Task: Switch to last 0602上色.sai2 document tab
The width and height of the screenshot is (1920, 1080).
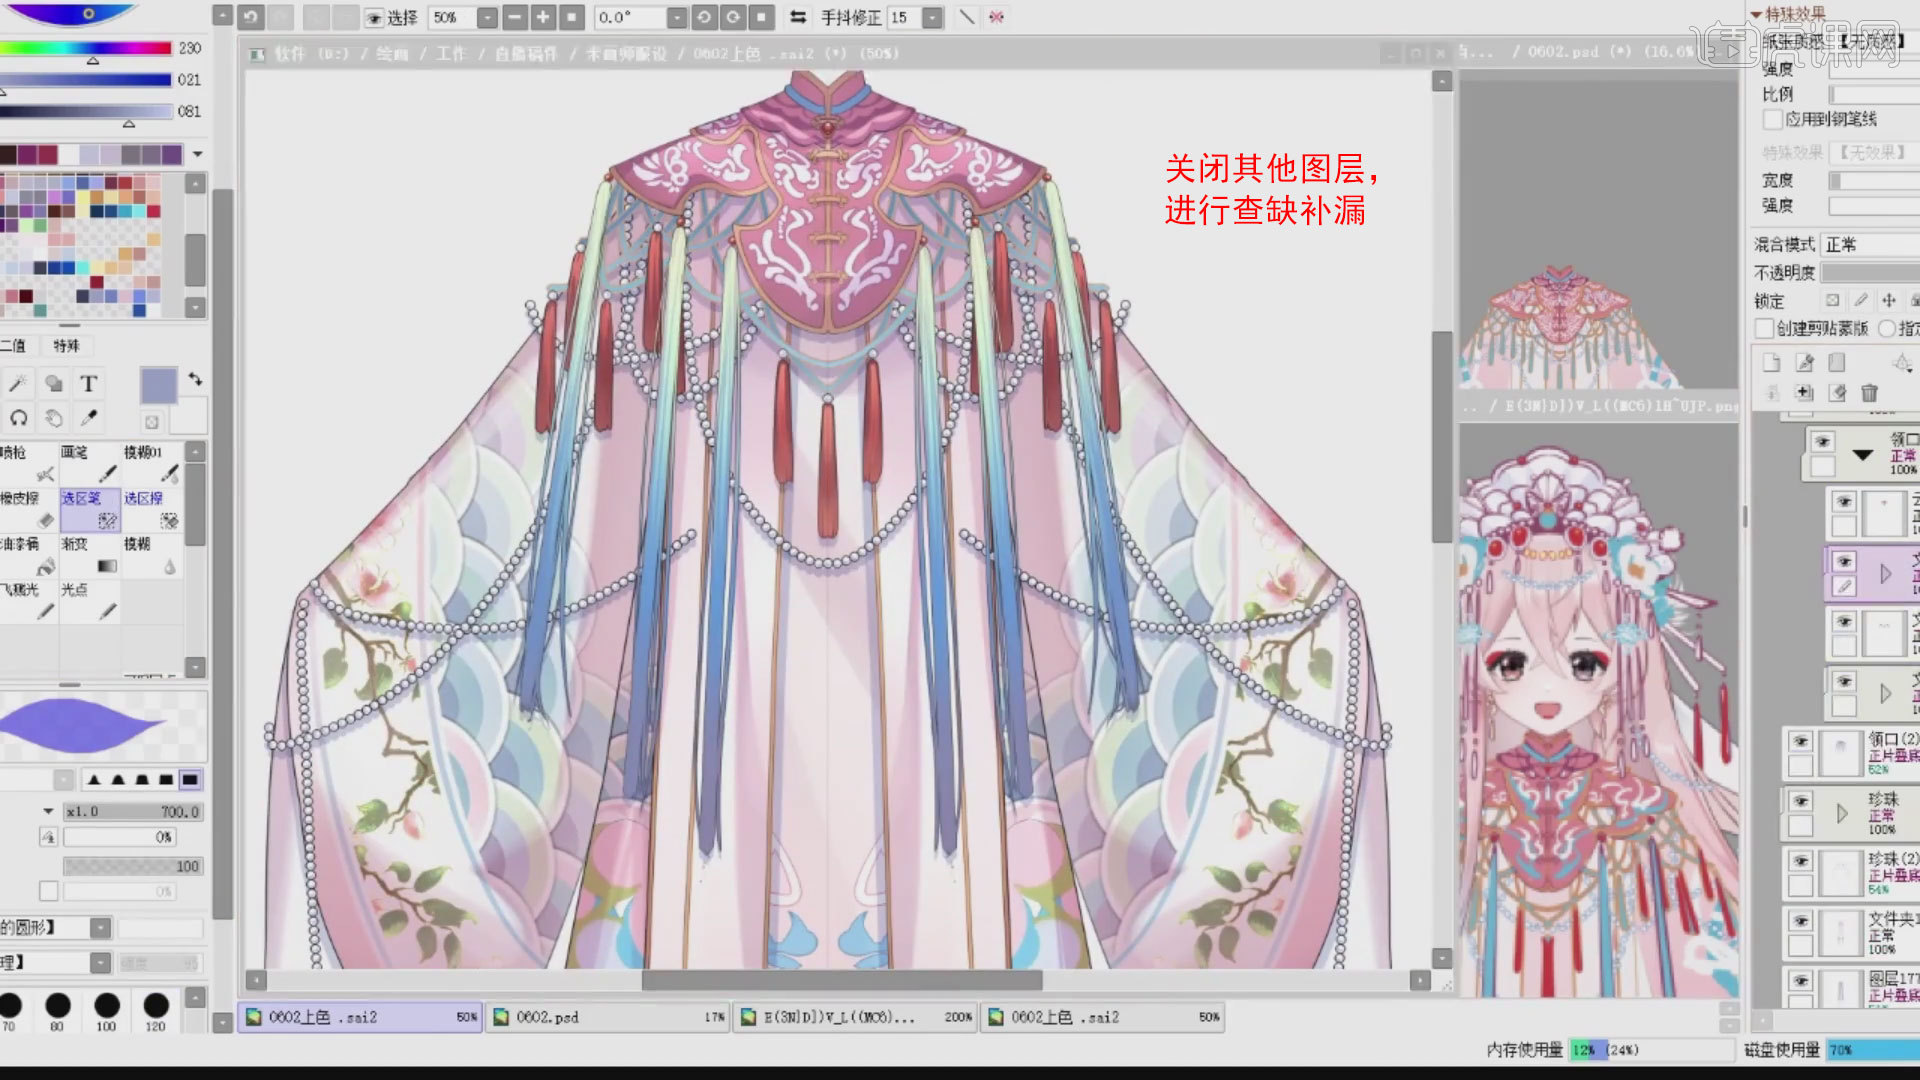Action: (1103, 1017)
